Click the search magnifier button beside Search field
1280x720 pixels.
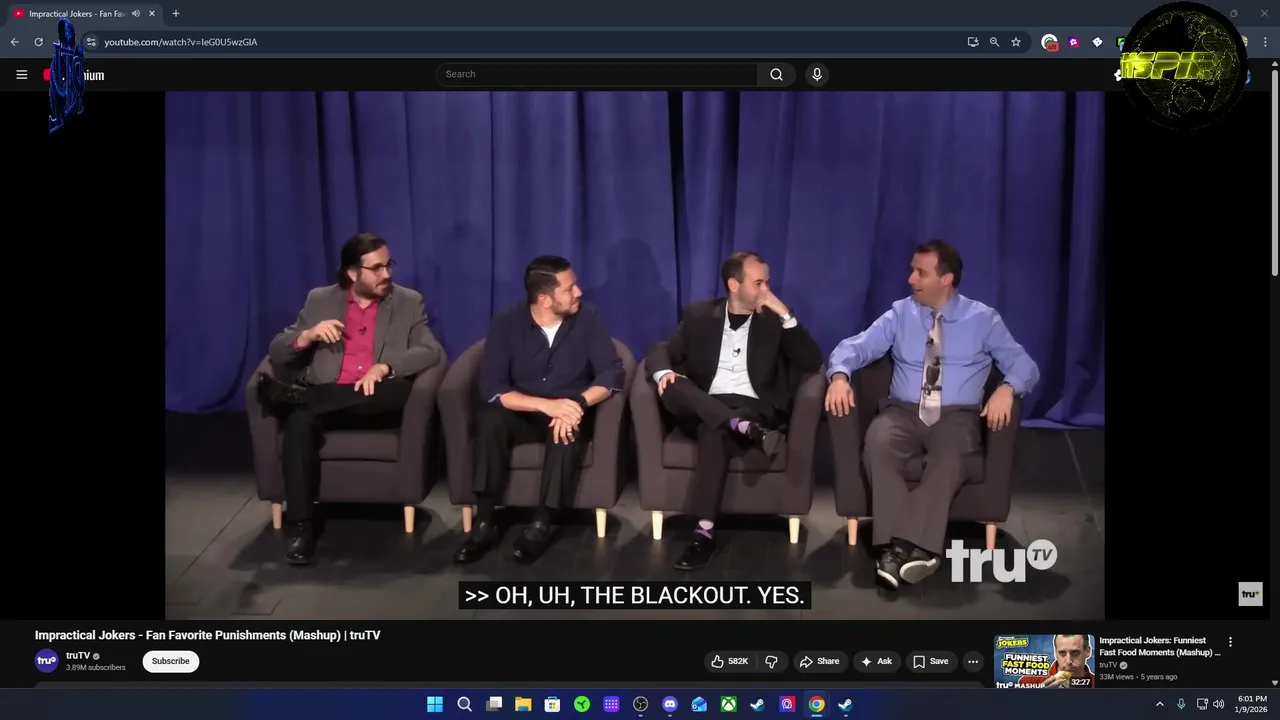pos(776,74)
